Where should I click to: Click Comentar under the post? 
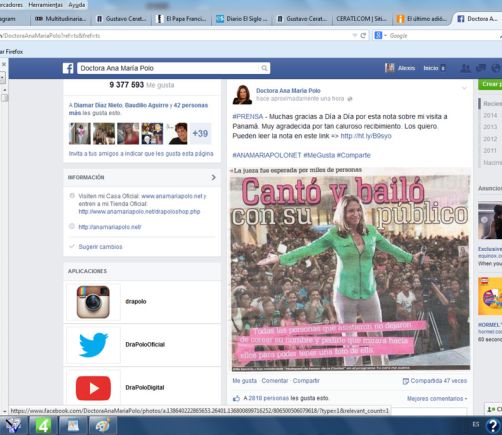[275, 381]
